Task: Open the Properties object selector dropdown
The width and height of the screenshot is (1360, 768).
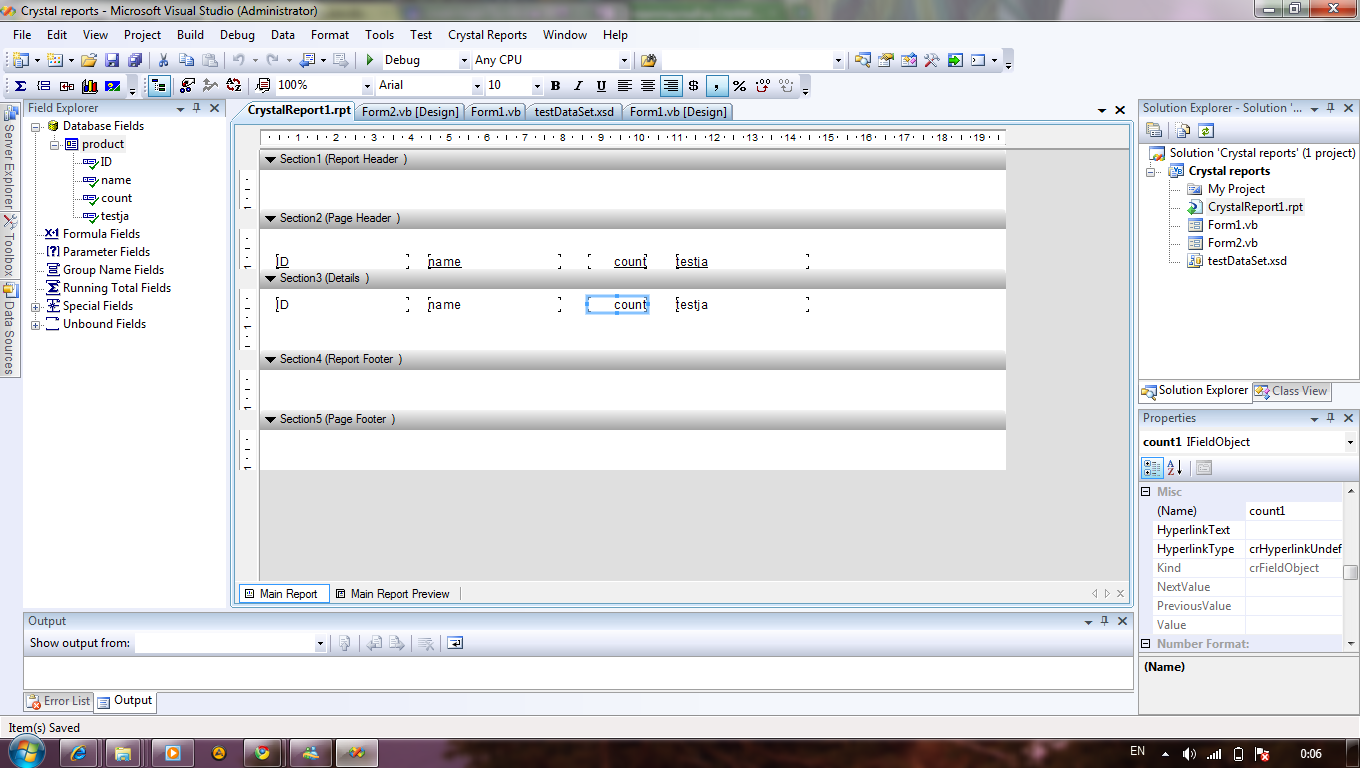Action: [x=1350, y=442]
